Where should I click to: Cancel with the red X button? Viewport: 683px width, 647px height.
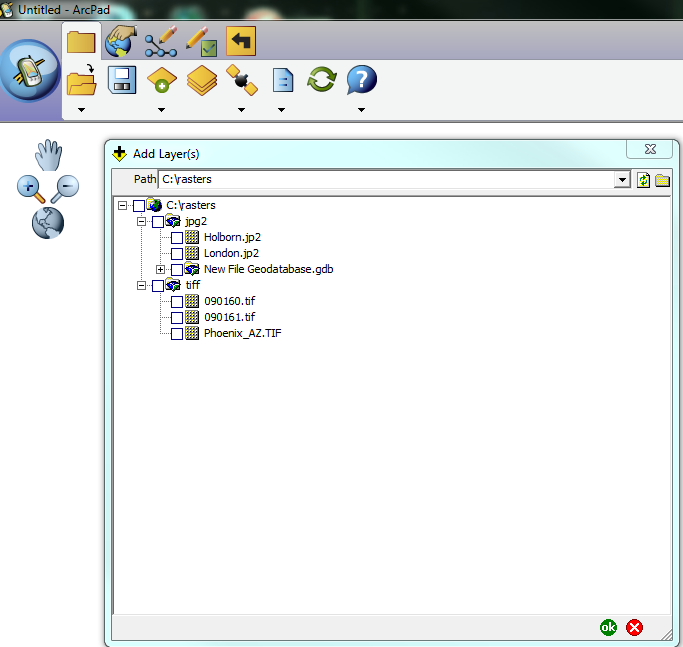coord(634,627)
